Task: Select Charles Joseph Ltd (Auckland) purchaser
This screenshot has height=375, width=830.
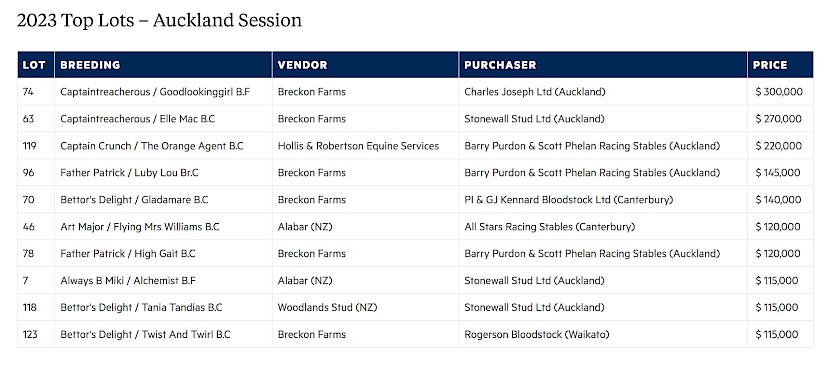Action: click(x=535, y=92)
